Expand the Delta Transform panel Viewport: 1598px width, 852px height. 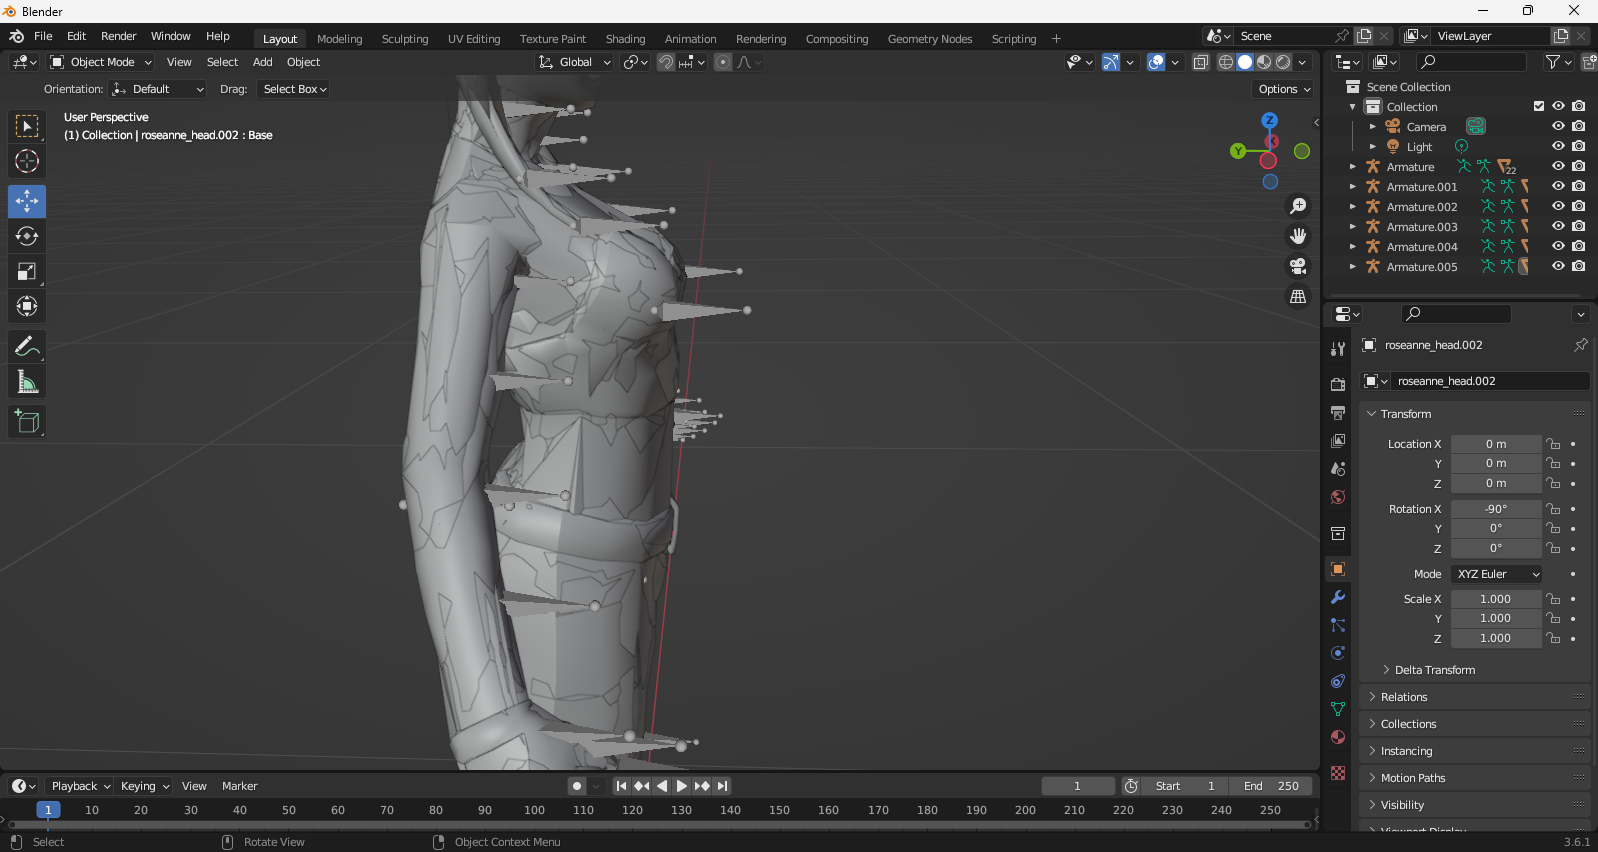pyautogui.click(x=1434, y=670)
